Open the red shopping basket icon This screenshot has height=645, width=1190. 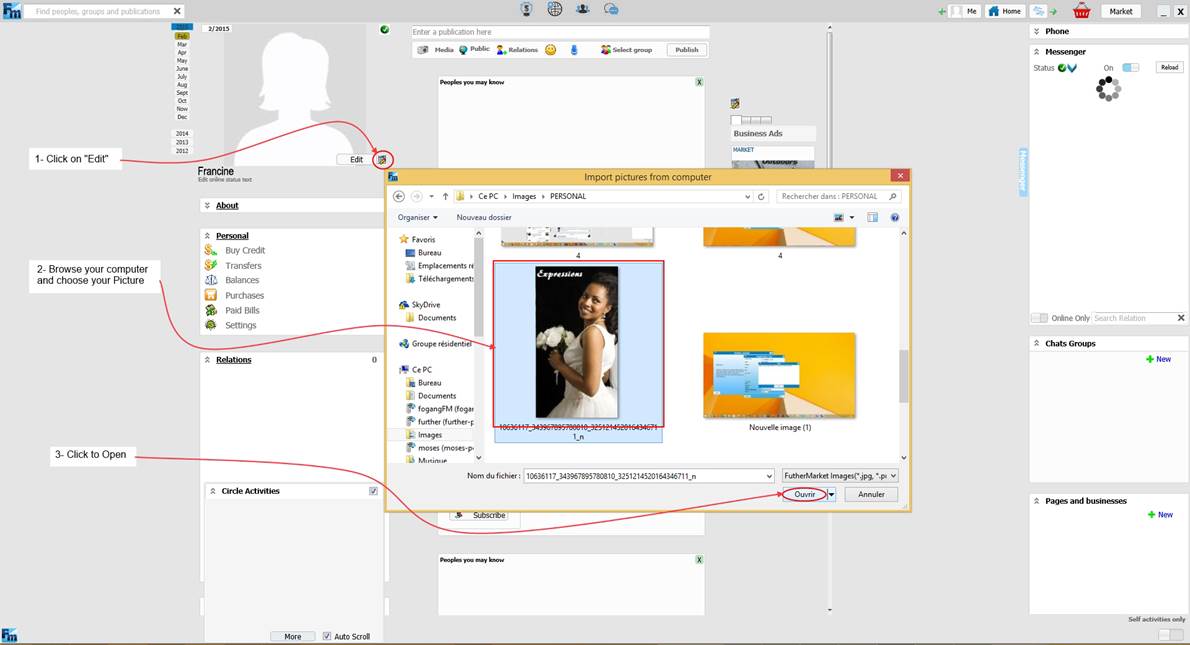click(1081, 11)
